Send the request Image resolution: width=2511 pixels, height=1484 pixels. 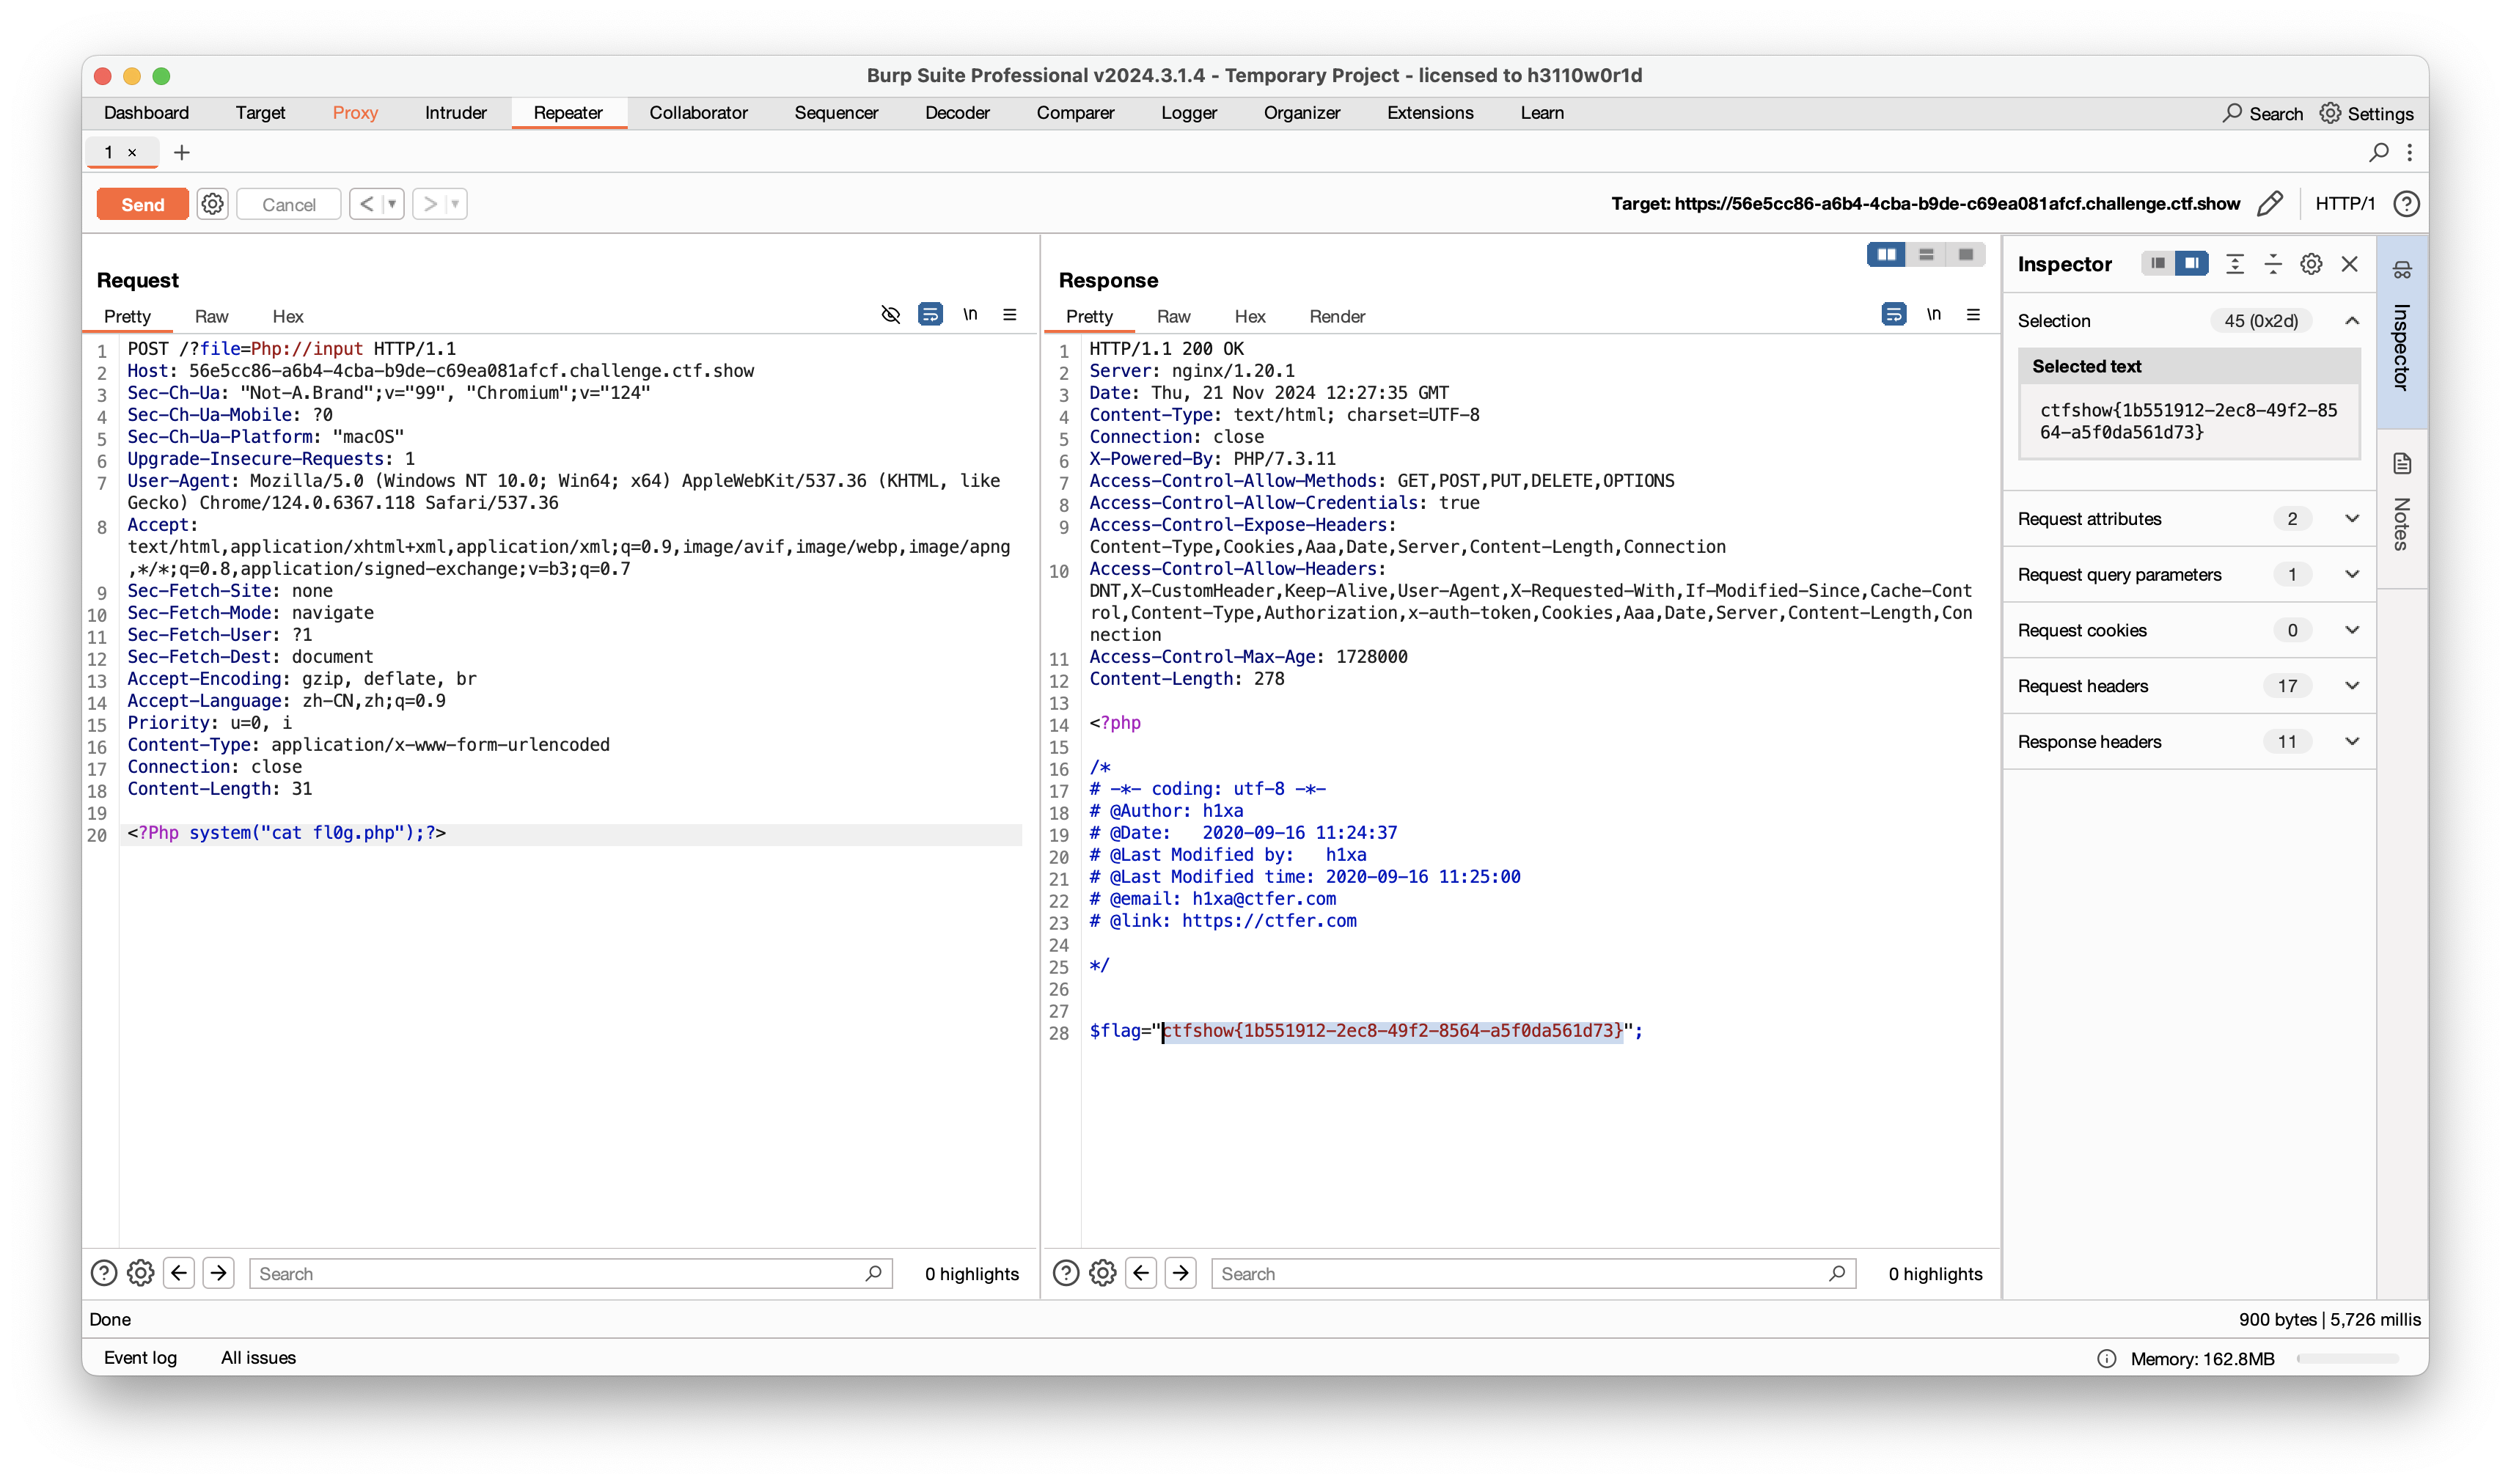click(x=142, y=204)
